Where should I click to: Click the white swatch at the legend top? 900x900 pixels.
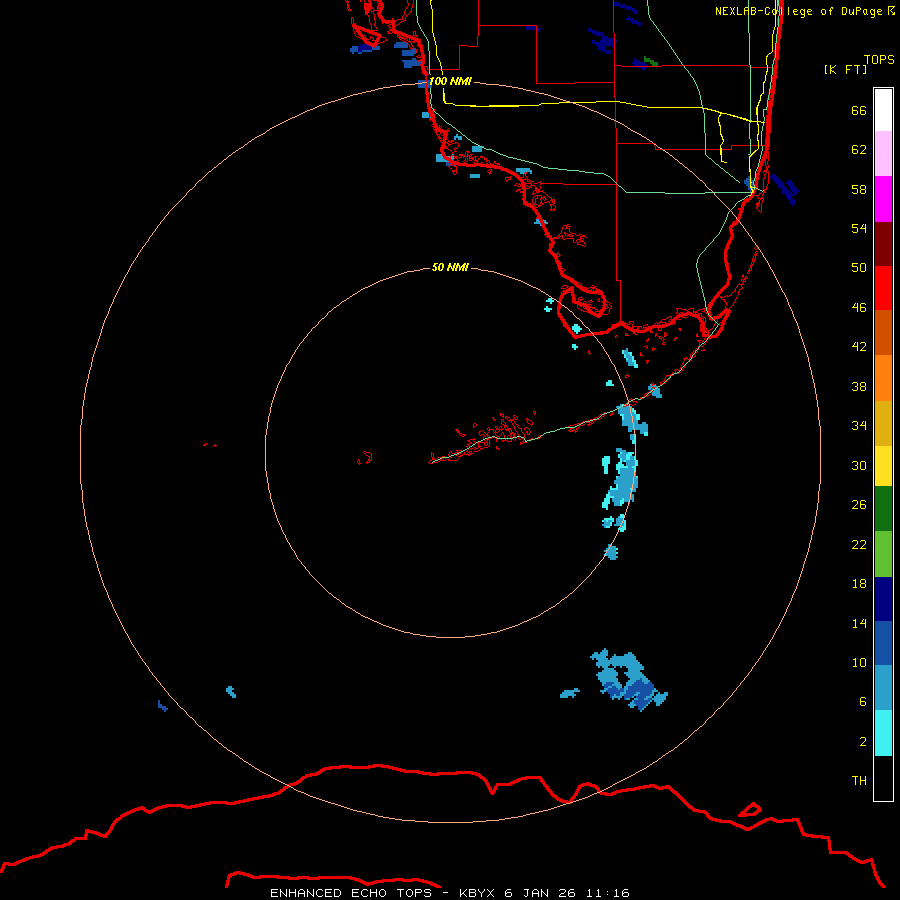[x=883, y=110]
